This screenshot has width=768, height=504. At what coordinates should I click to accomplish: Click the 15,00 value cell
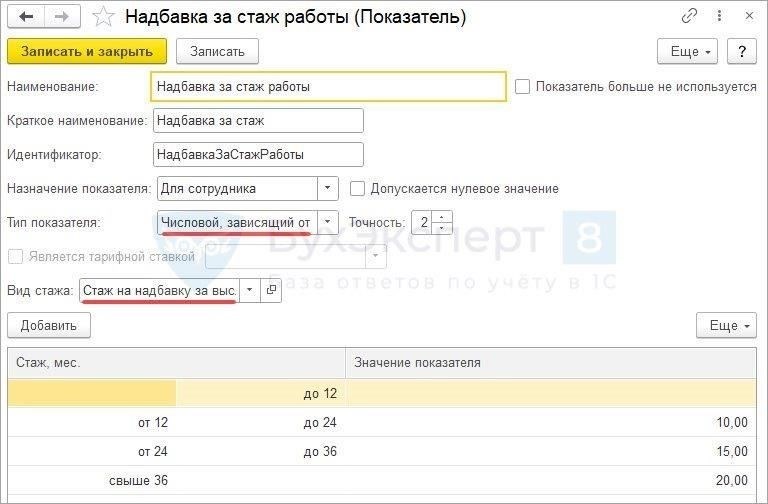551,451
